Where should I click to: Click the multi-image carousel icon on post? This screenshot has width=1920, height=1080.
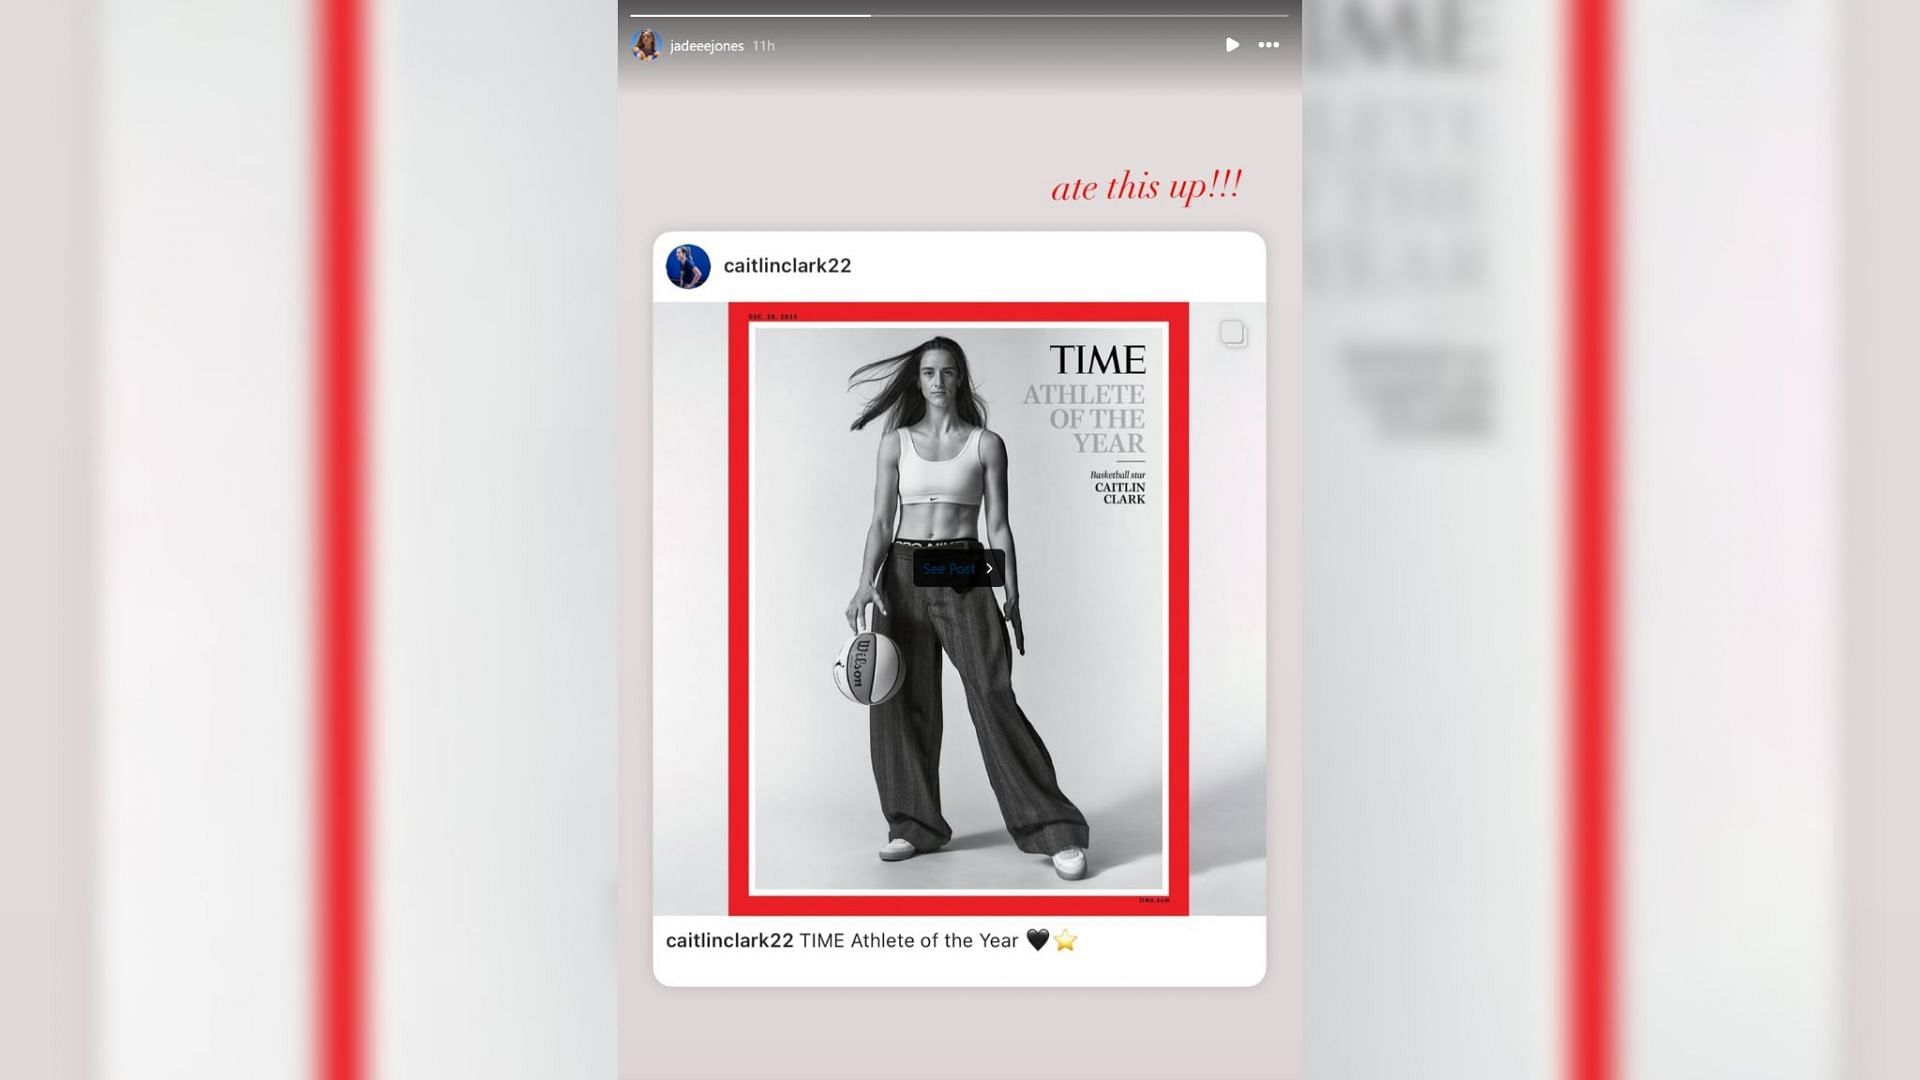click(1233, 334)
